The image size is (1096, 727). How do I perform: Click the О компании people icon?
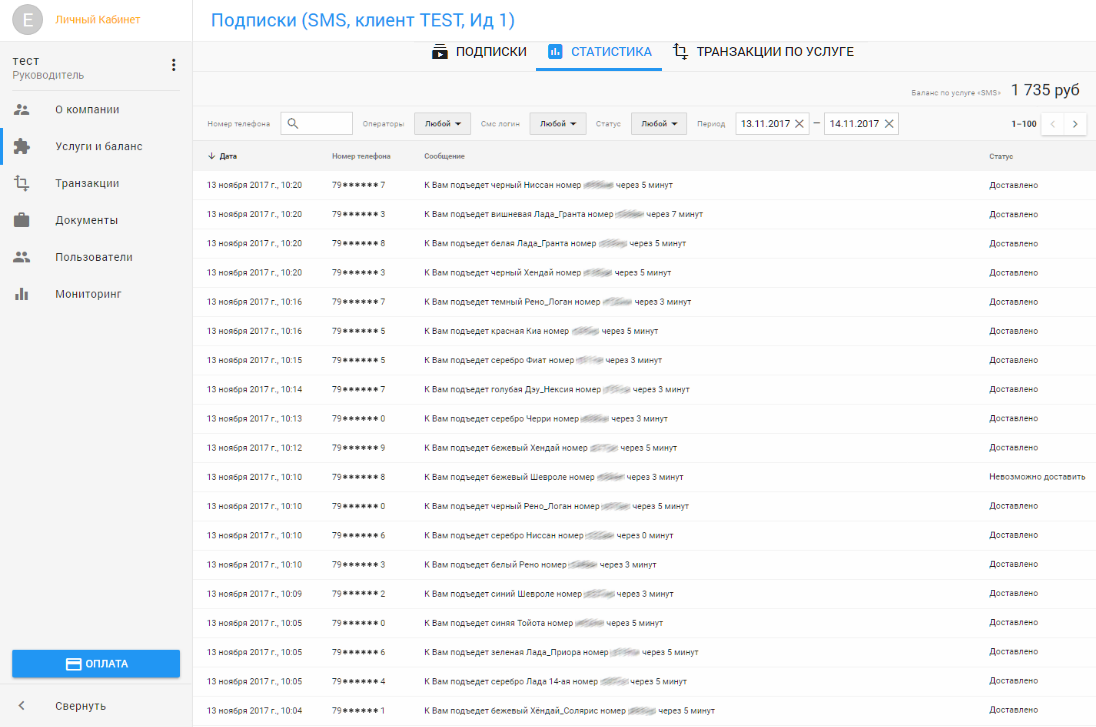click(x=22, y=110)
